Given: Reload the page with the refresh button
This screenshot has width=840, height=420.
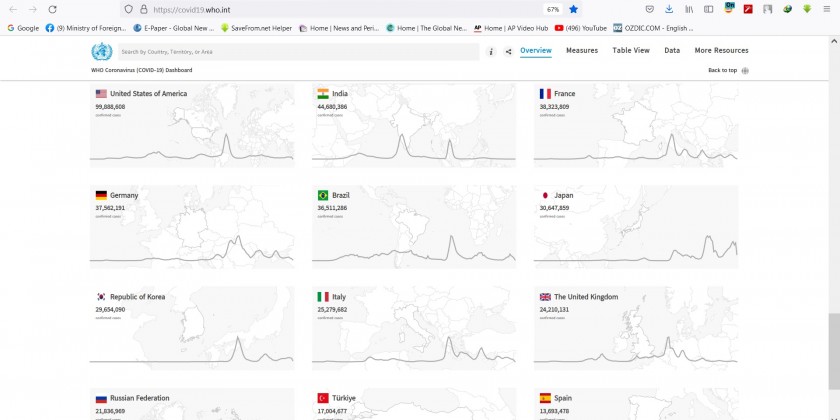Looking at the screenshot, I should [54, 9].
